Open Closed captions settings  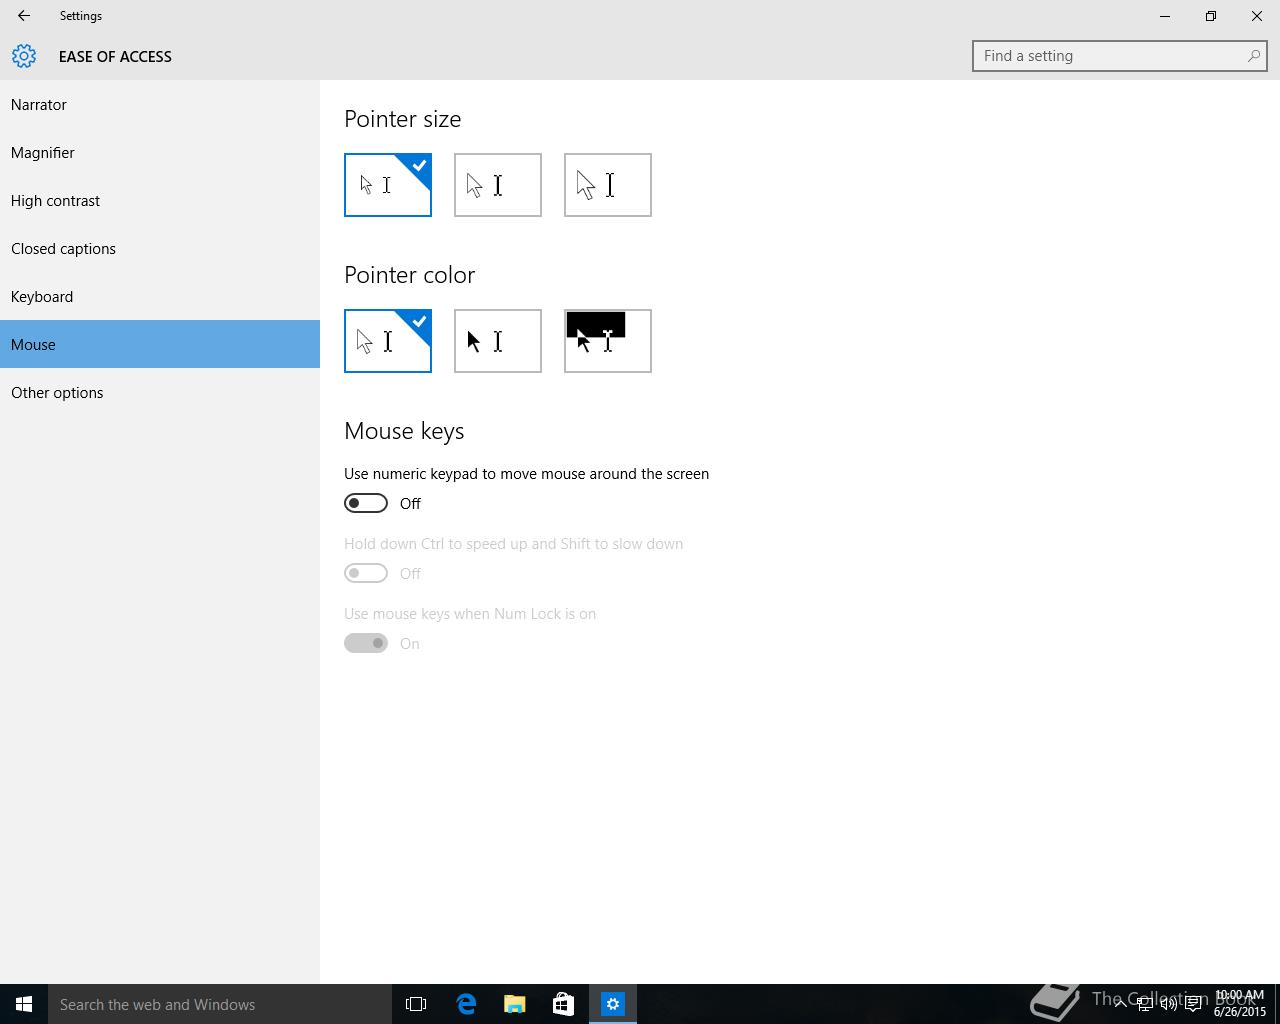tap(160, 248)
